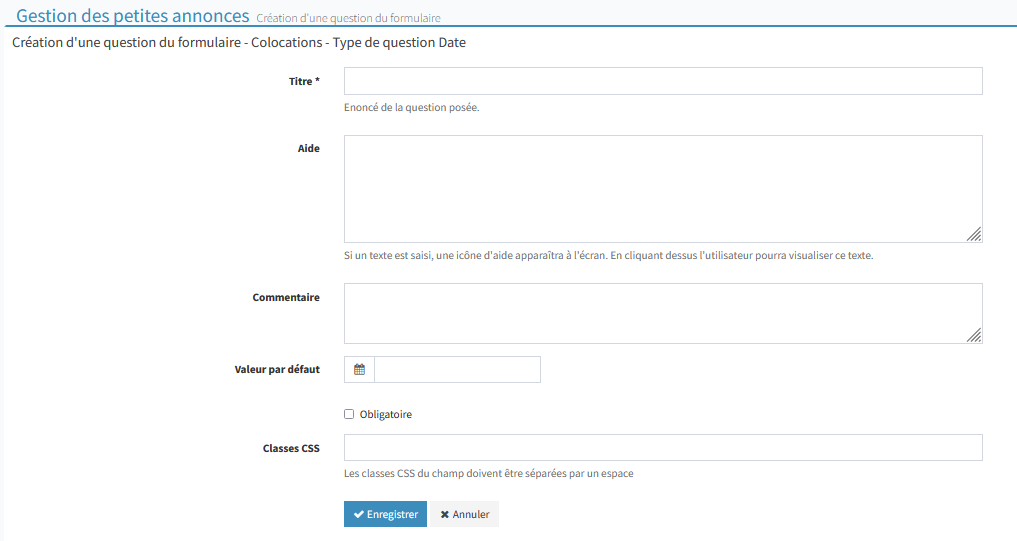This screenshot has height=541, width=1017.
Task: Click the Aide textarea resize handle
Action: coord(974,234)
